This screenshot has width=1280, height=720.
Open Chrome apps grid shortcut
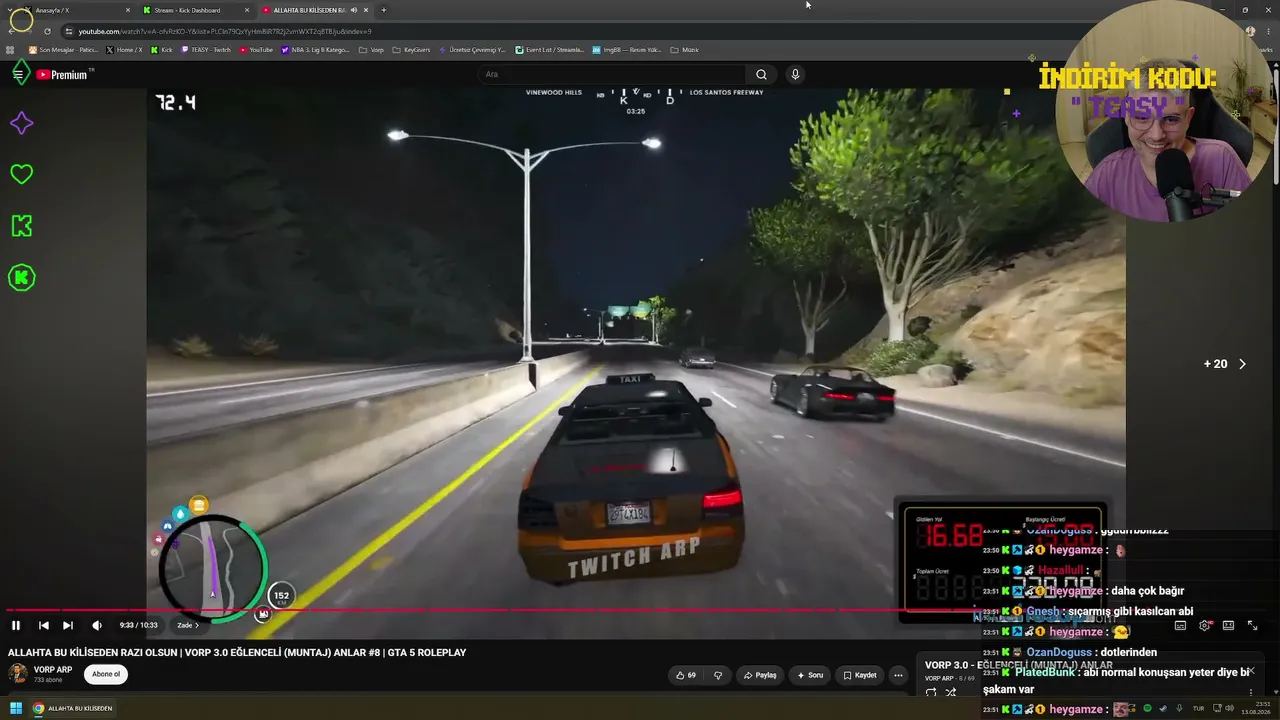point(10,50)
